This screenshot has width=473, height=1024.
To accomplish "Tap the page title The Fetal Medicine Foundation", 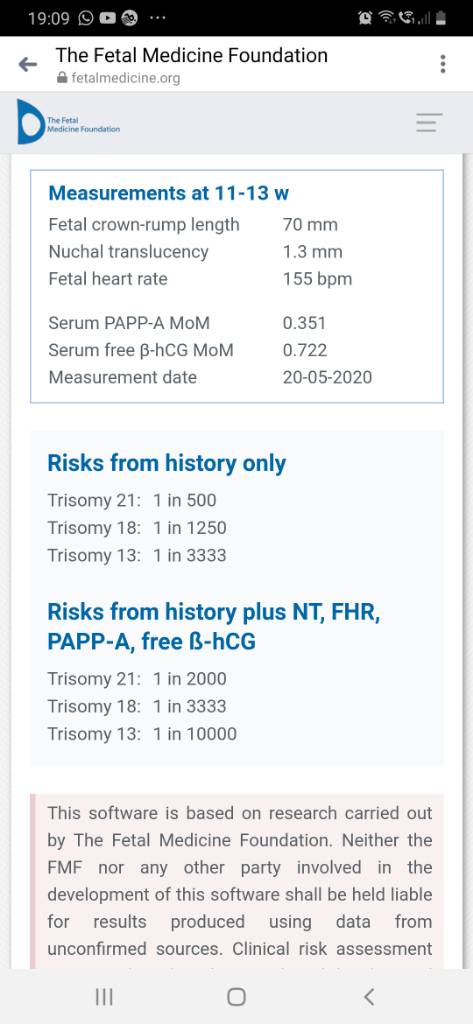I will pos(191,56).
